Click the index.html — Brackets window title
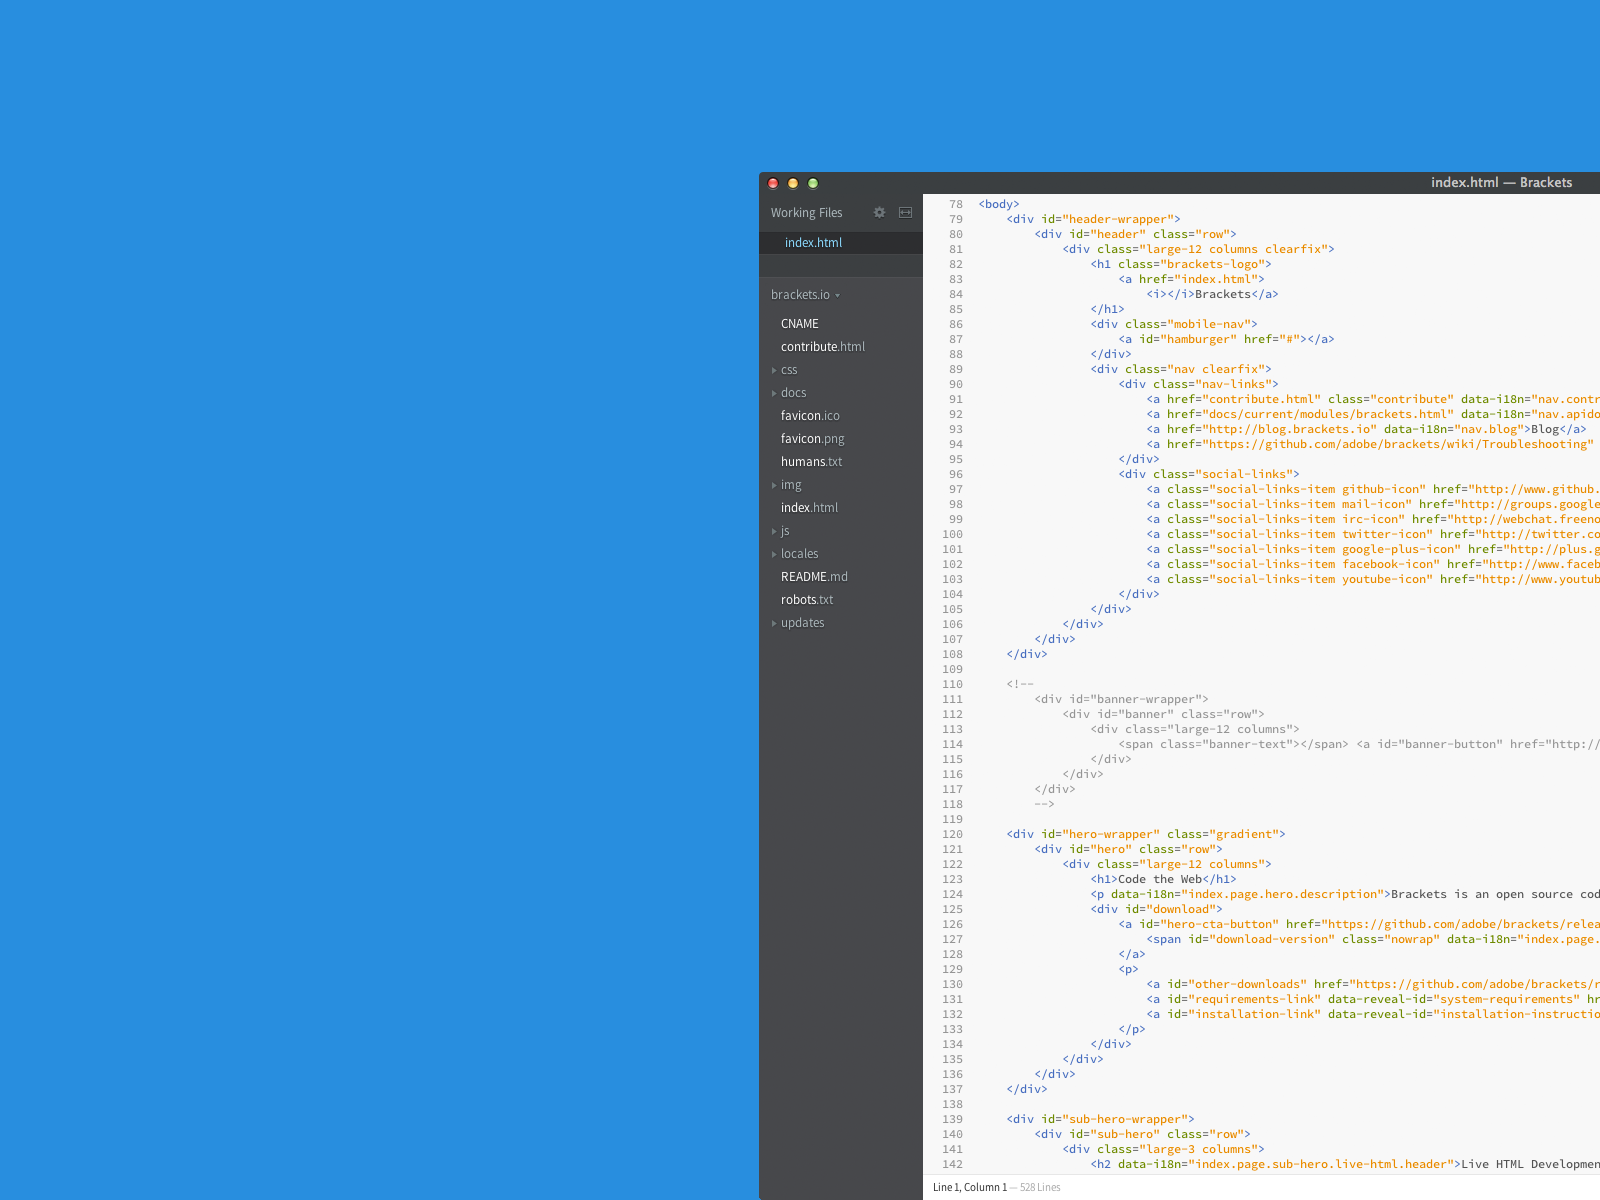 (1501, 183)
